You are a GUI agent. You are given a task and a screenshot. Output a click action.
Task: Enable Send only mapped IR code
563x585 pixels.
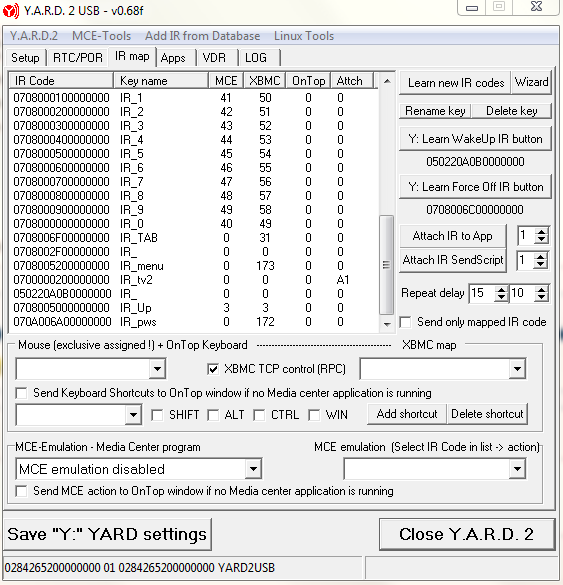406,322
